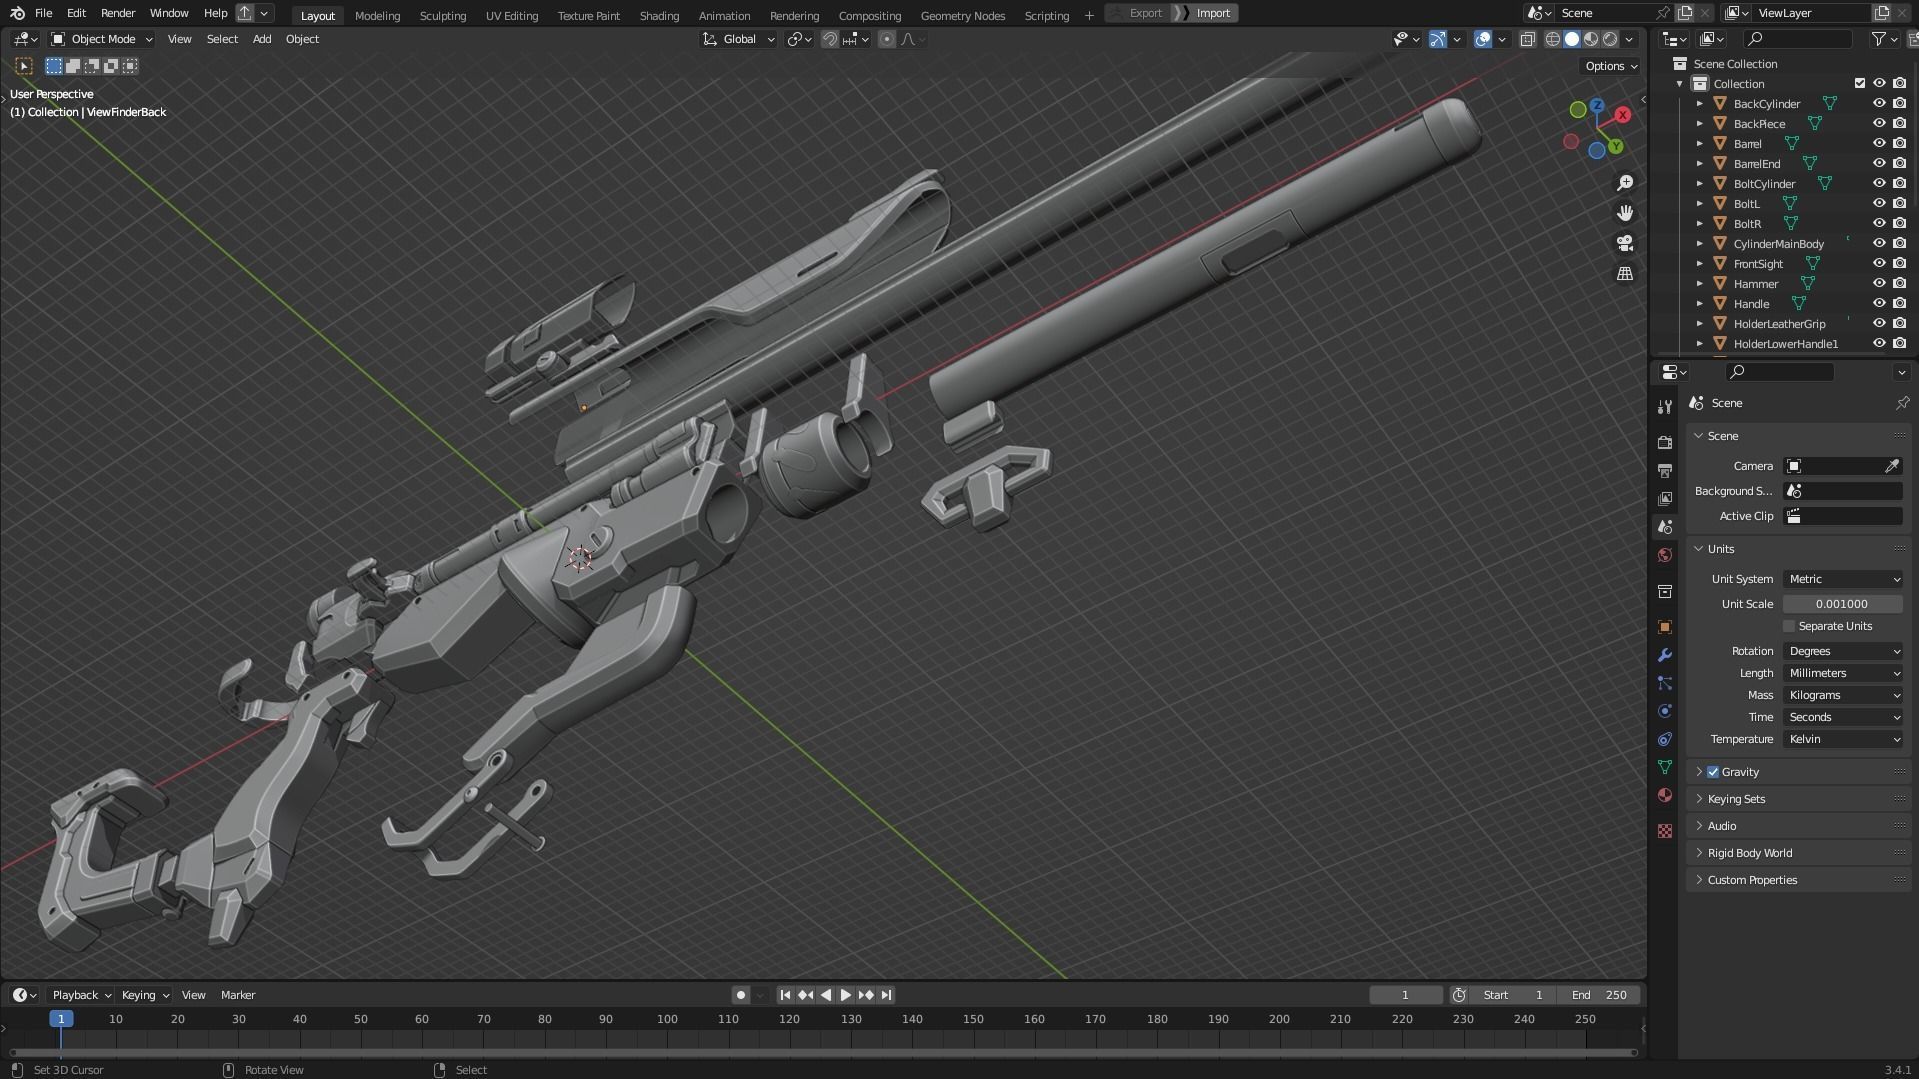Image resolution: width=1919 pixels, height=1079 pixels.
Task: Open the Object Data mesh properties tab
Action: (1665, 767)
